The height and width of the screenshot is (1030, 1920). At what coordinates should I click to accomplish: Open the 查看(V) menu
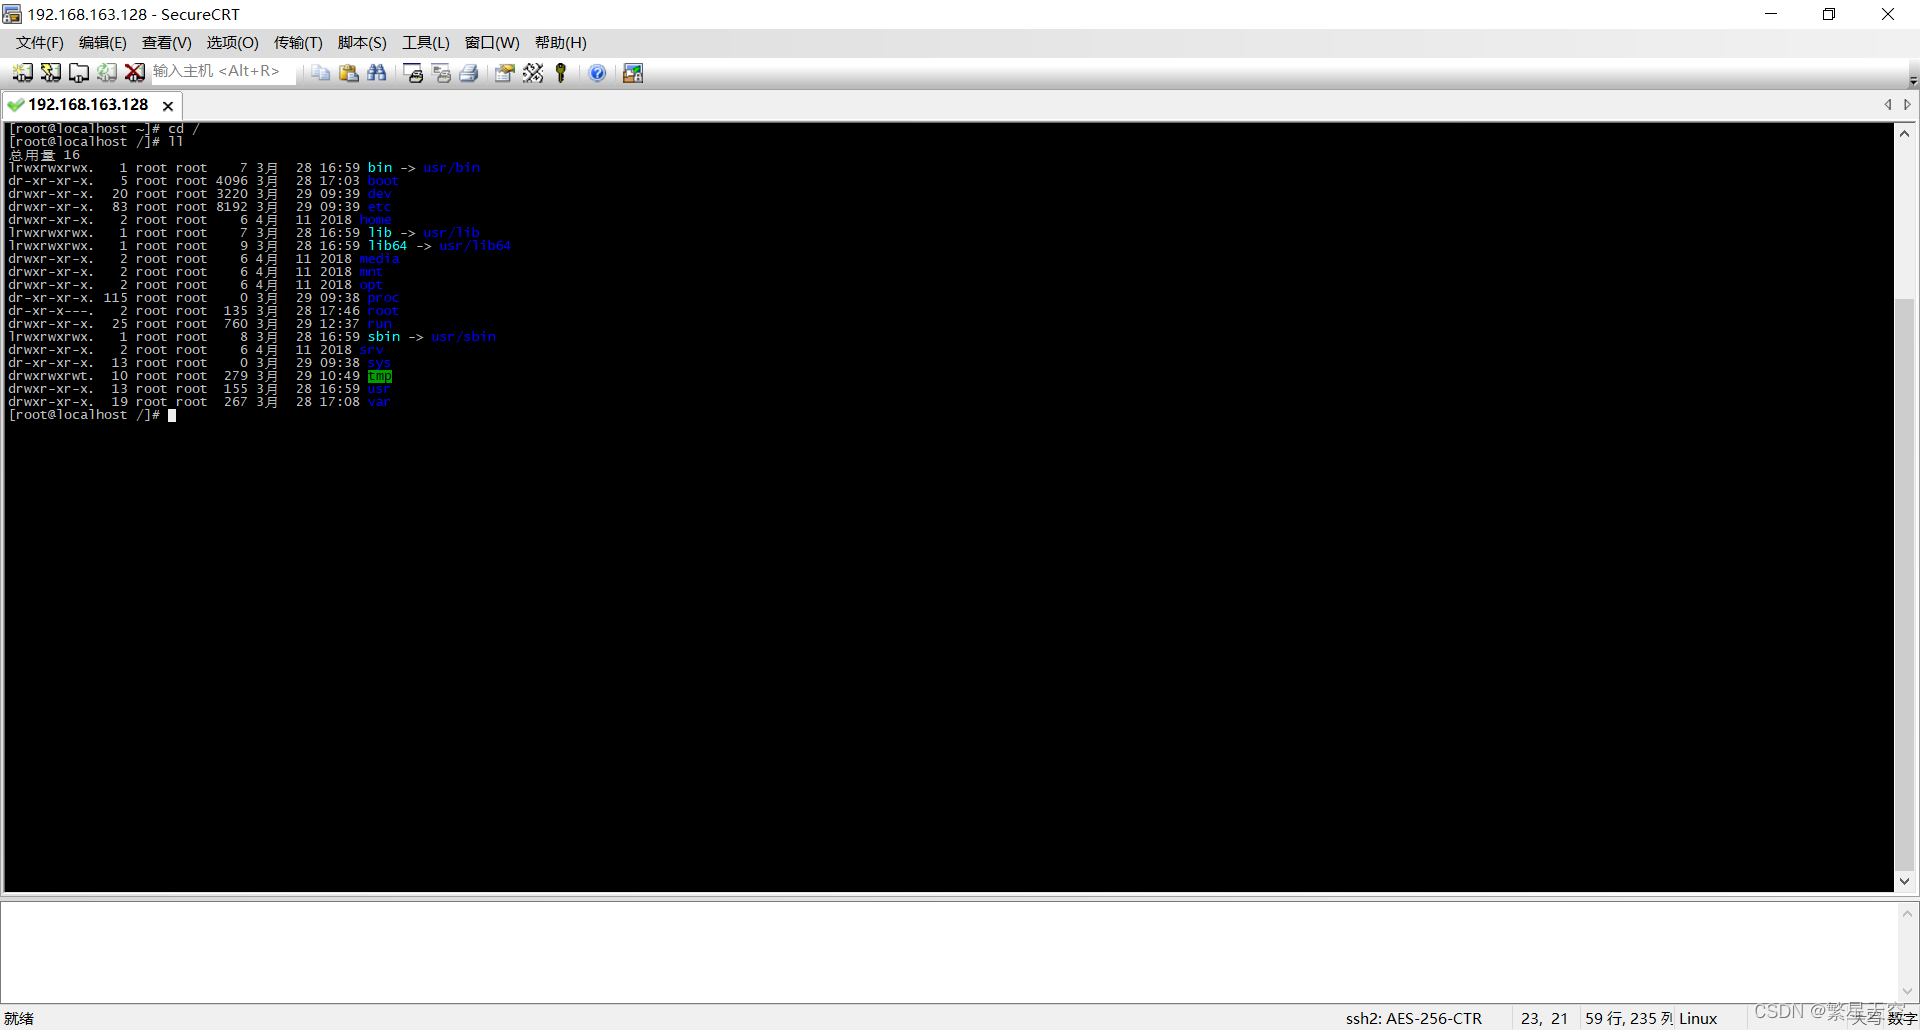(x=167, y=43)
